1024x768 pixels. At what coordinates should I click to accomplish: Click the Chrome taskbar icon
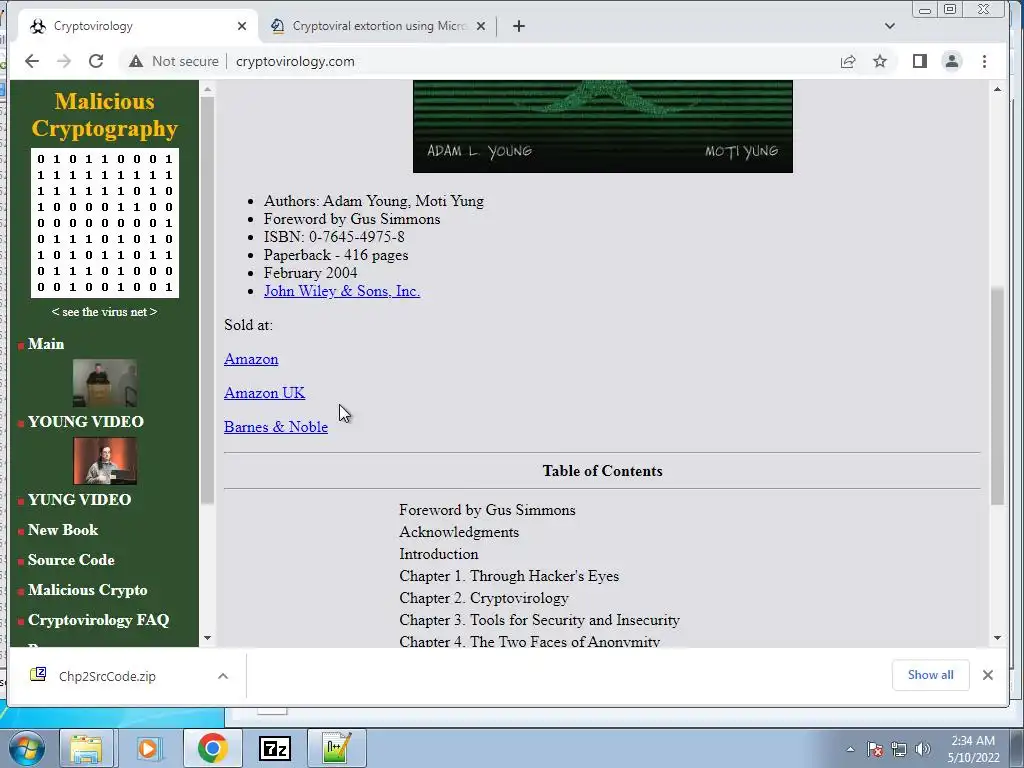click(212, 748)
